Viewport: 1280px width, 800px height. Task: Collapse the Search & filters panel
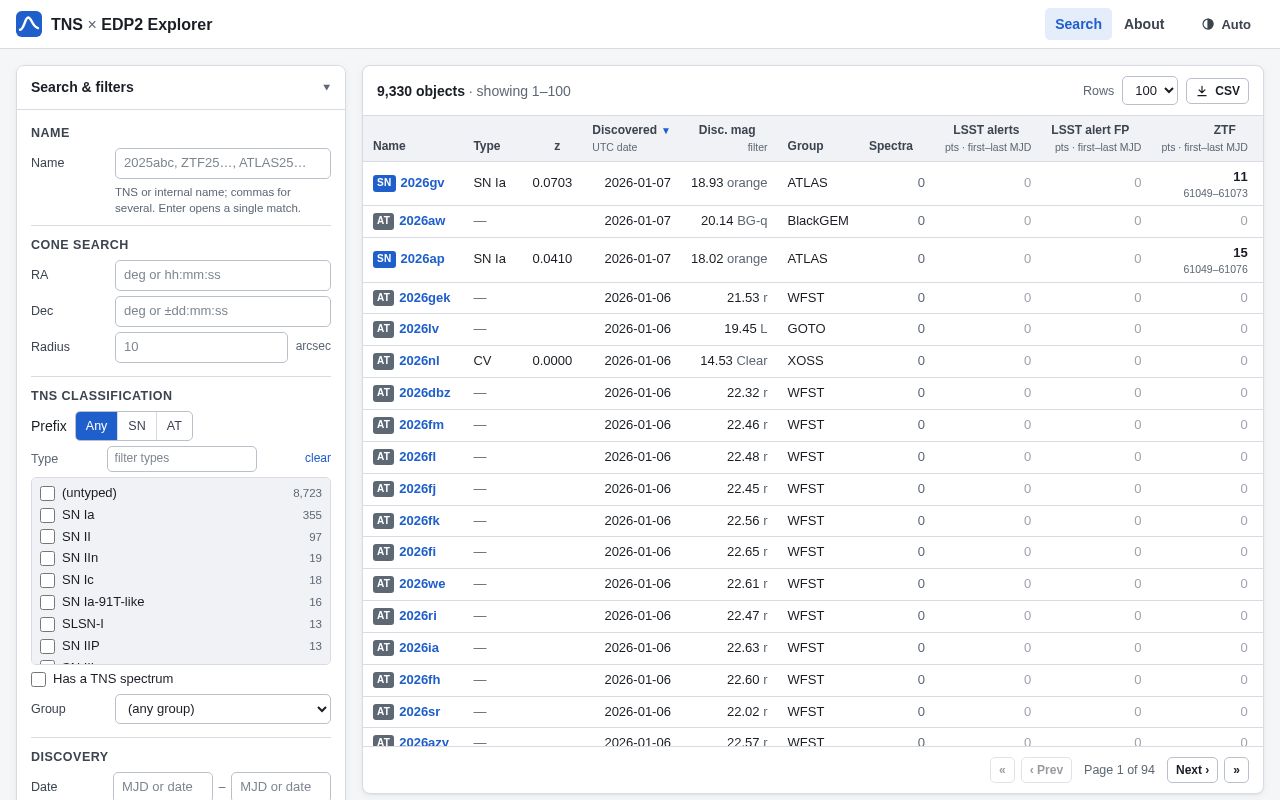click(326, 87)
